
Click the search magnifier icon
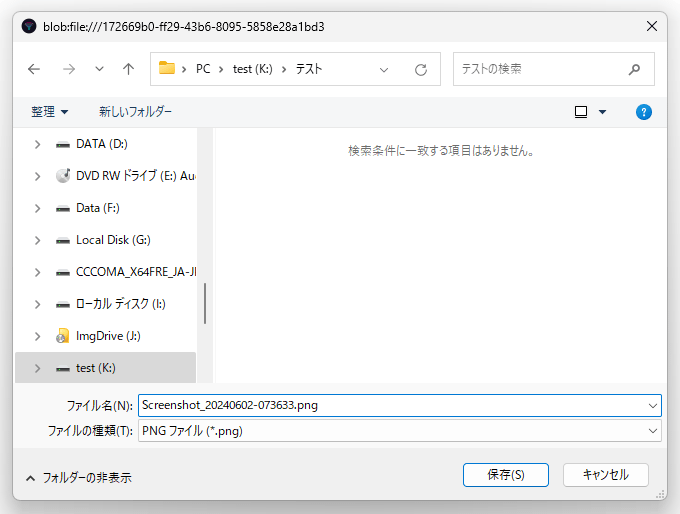[x=634, y=69]
